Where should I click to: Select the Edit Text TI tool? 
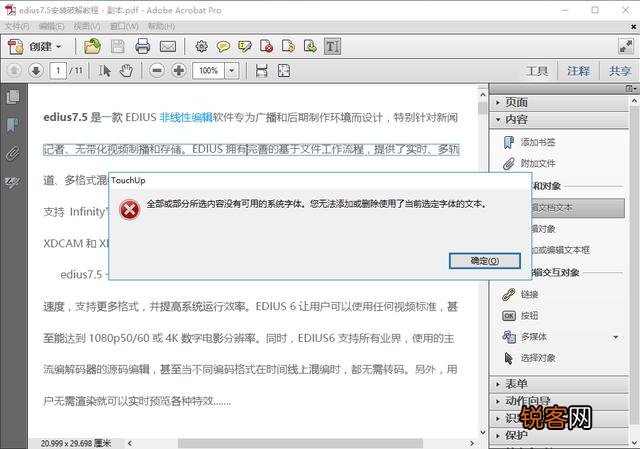click(332, 47)
